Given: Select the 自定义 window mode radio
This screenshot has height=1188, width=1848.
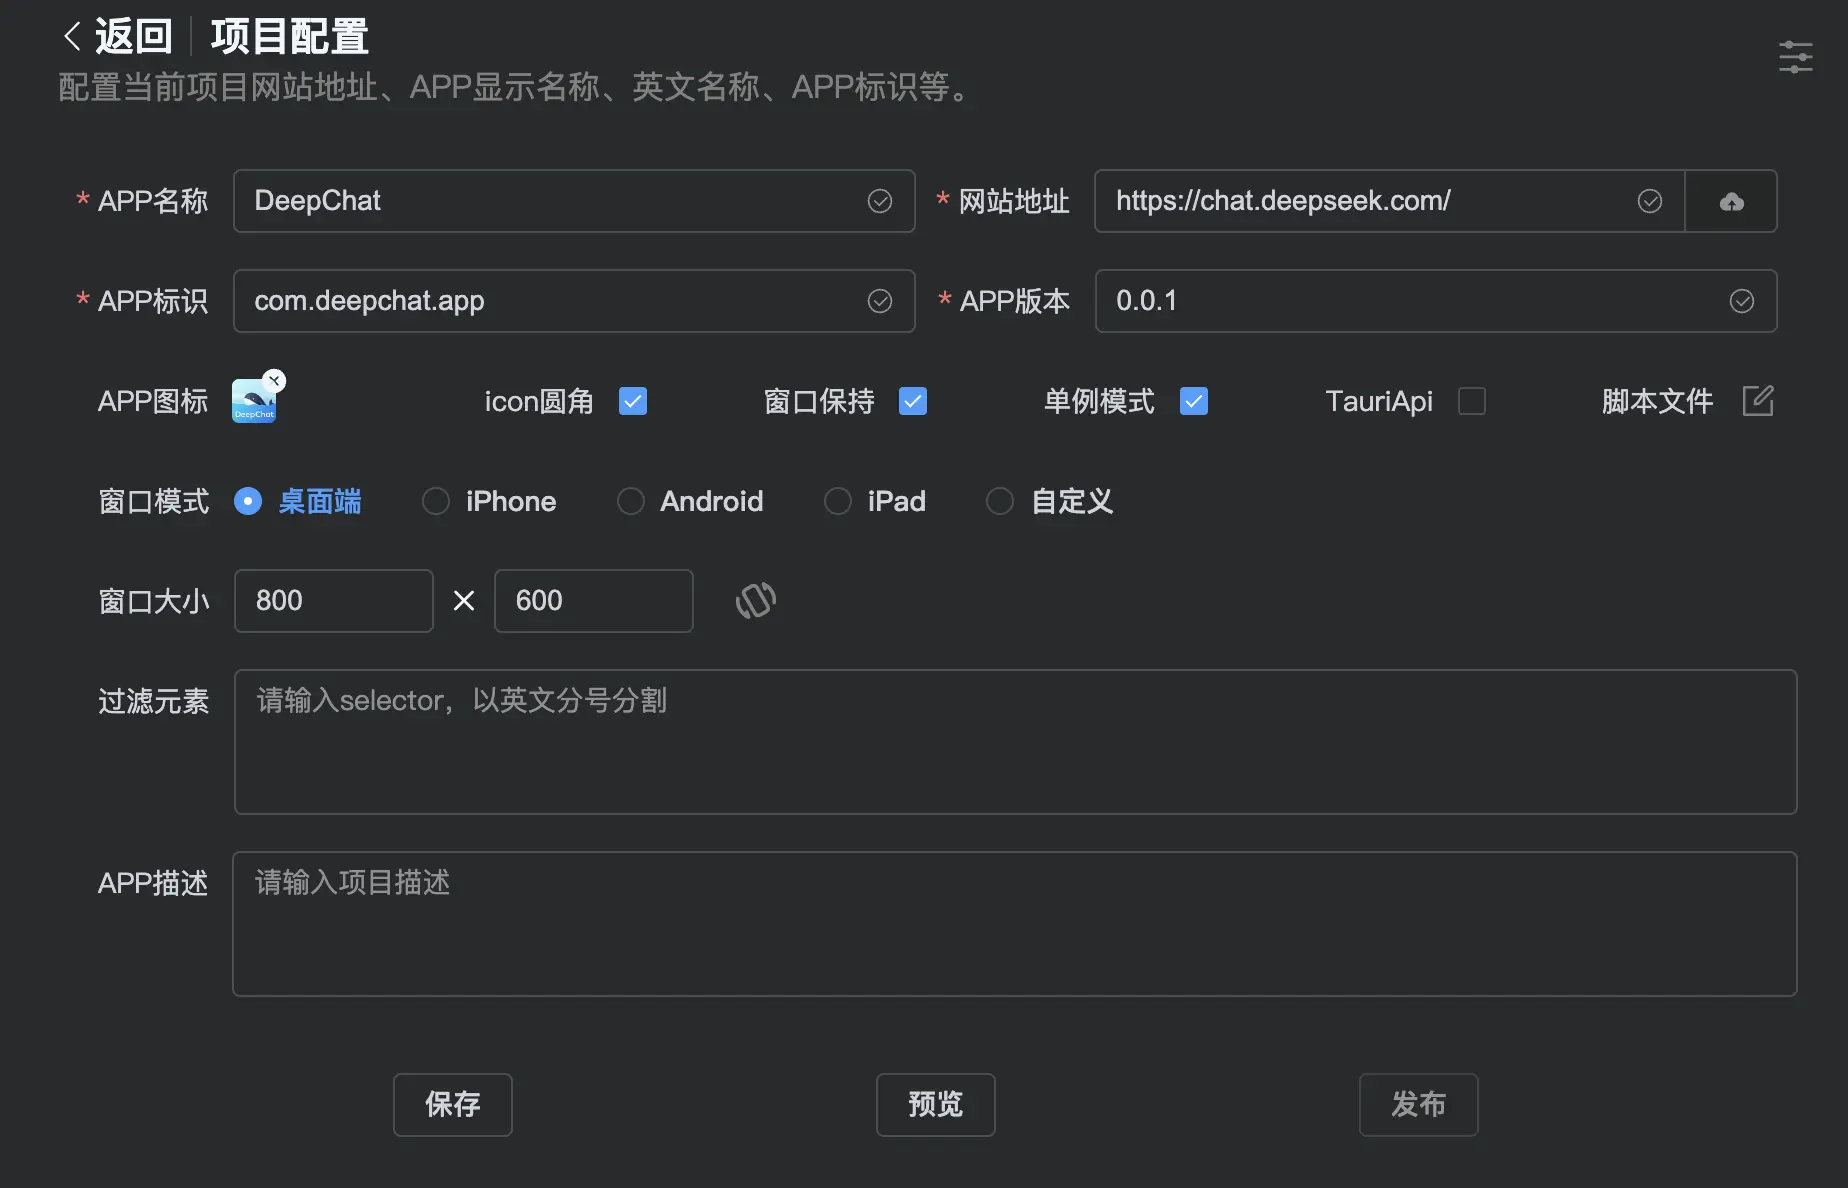Looking at the screenshot, I should pyautogui.click(x=1000, y=501).
